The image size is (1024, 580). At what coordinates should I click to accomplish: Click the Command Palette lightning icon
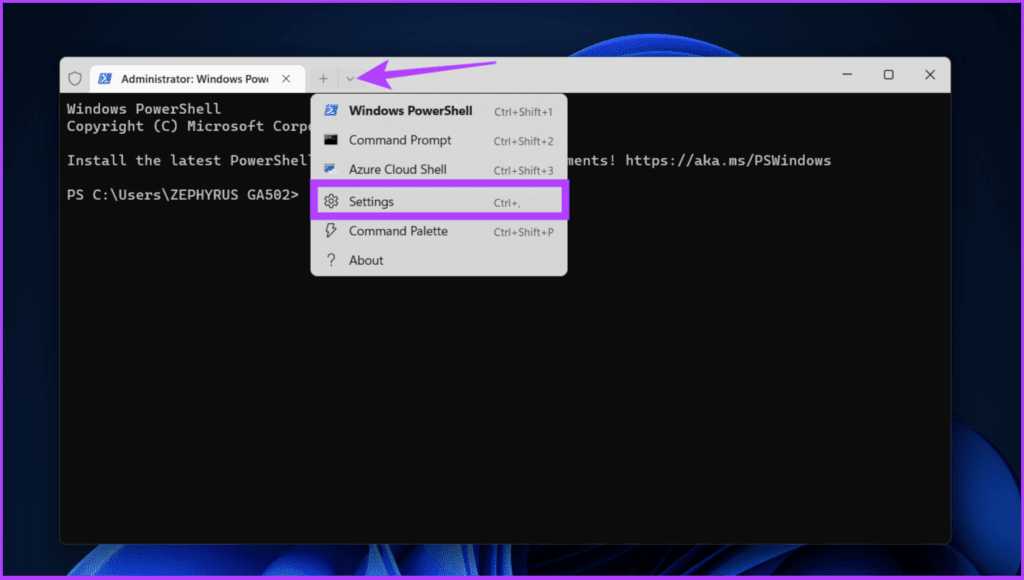[331, 231]
